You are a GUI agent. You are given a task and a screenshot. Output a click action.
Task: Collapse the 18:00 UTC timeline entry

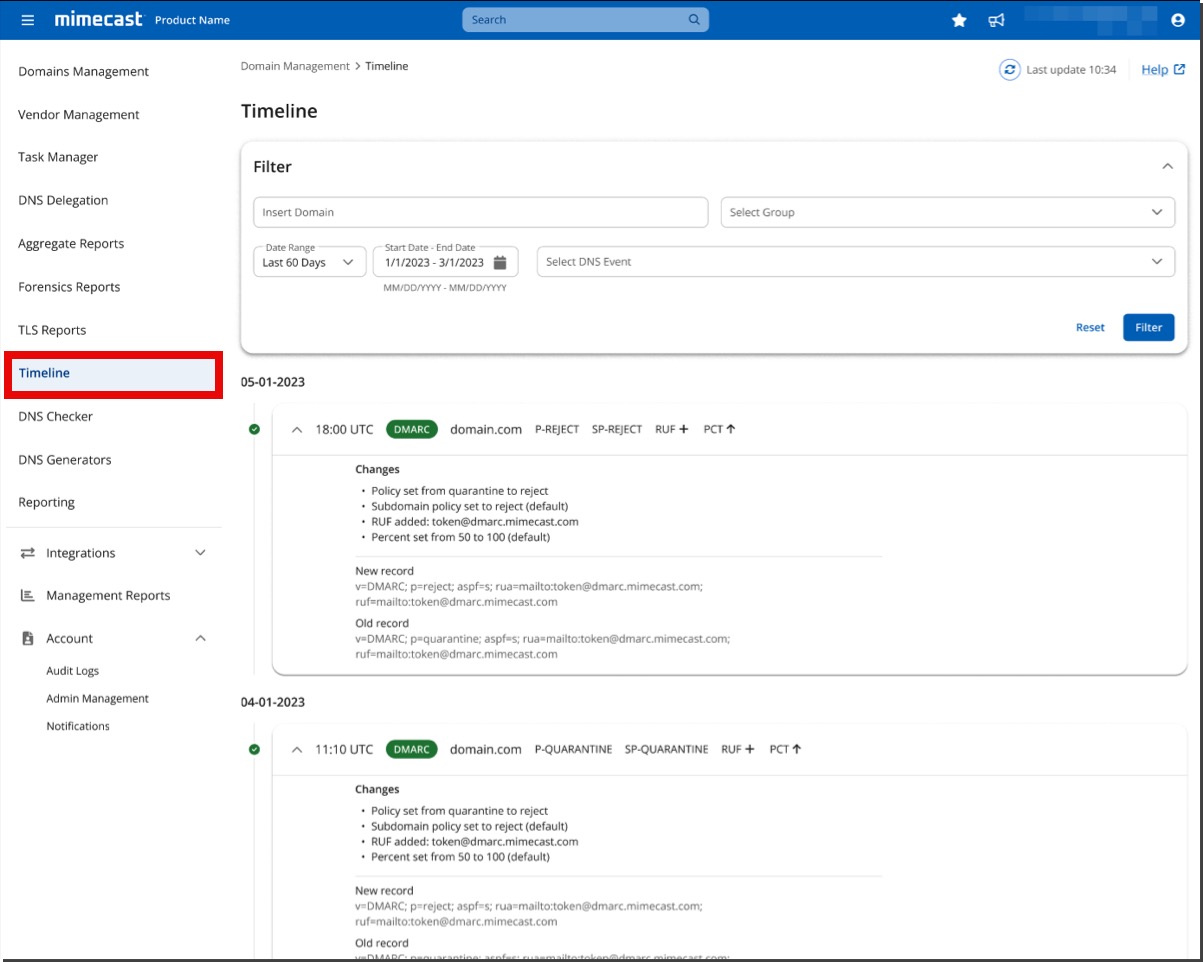click(x=297, y=429)
